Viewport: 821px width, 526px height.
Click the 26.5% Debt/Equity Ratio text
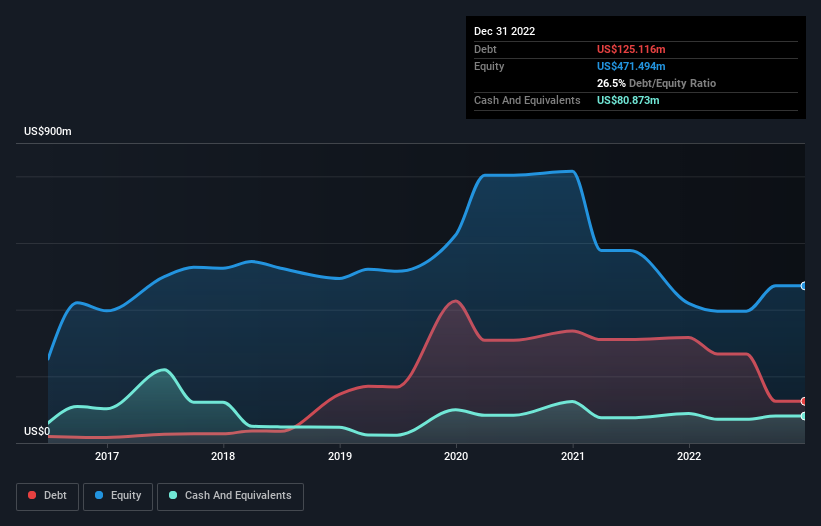tap(657, 83)
